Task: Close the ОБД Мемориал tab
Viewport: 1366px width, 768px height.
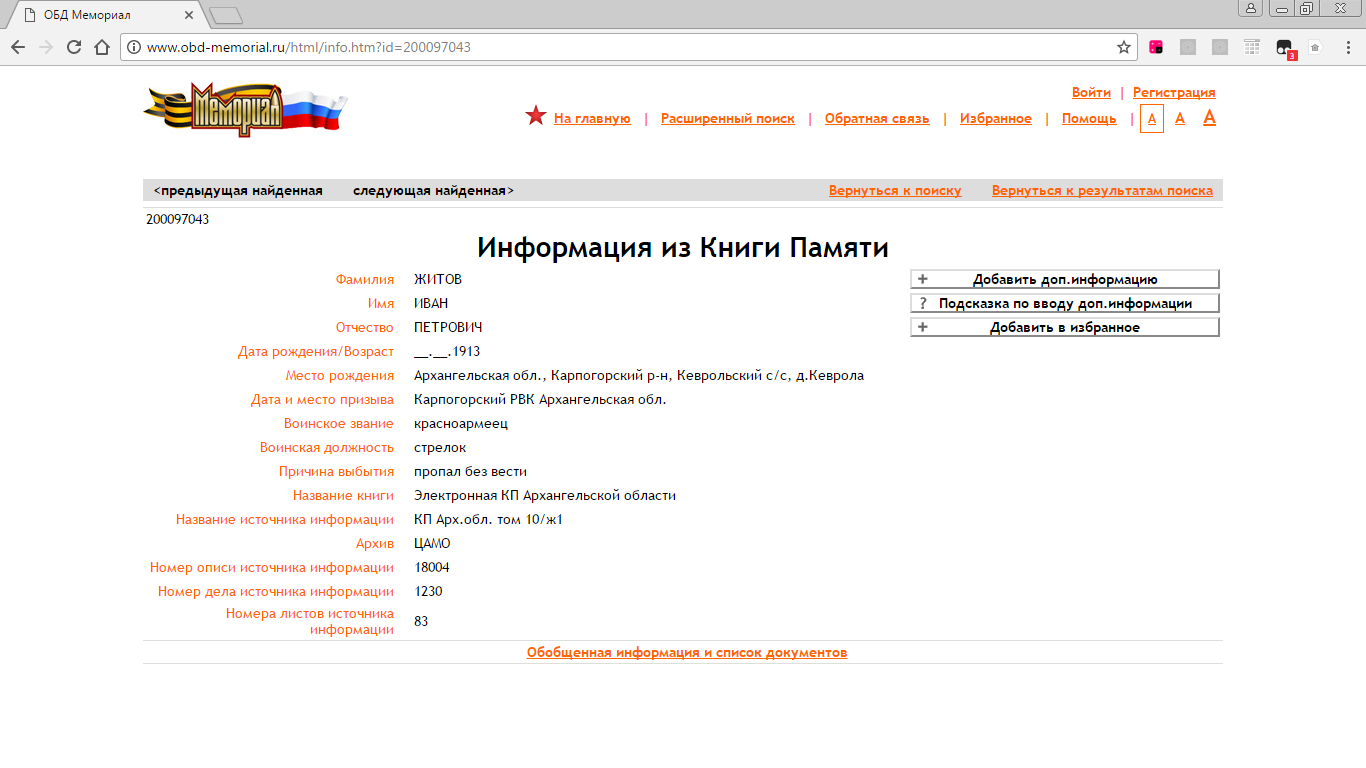Action: pos(188,15)
